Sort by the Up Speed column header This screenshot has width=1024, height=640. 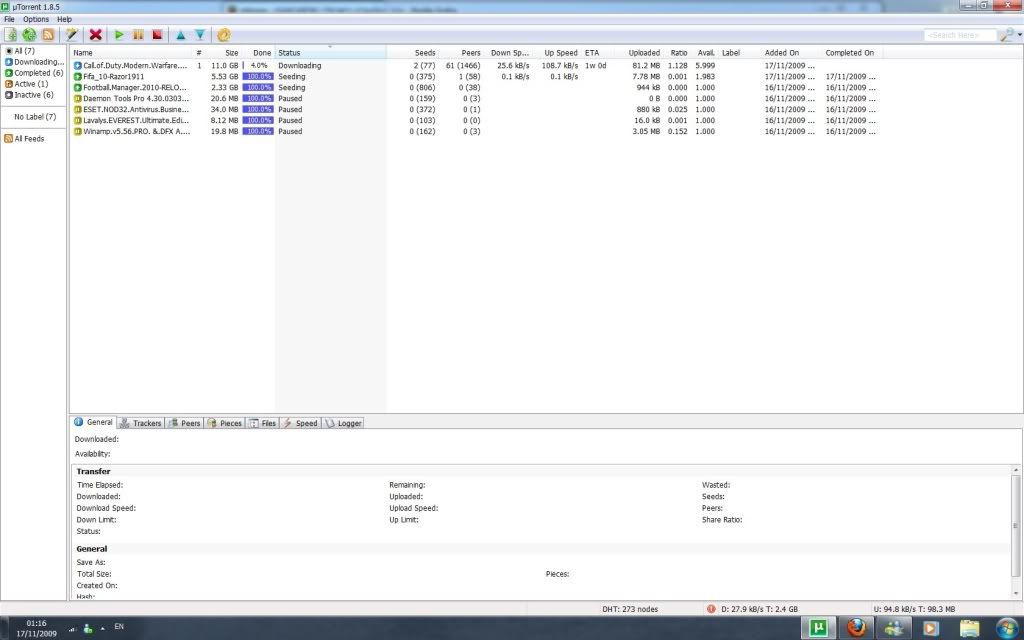pyautogui.click(x=556, y=53)
